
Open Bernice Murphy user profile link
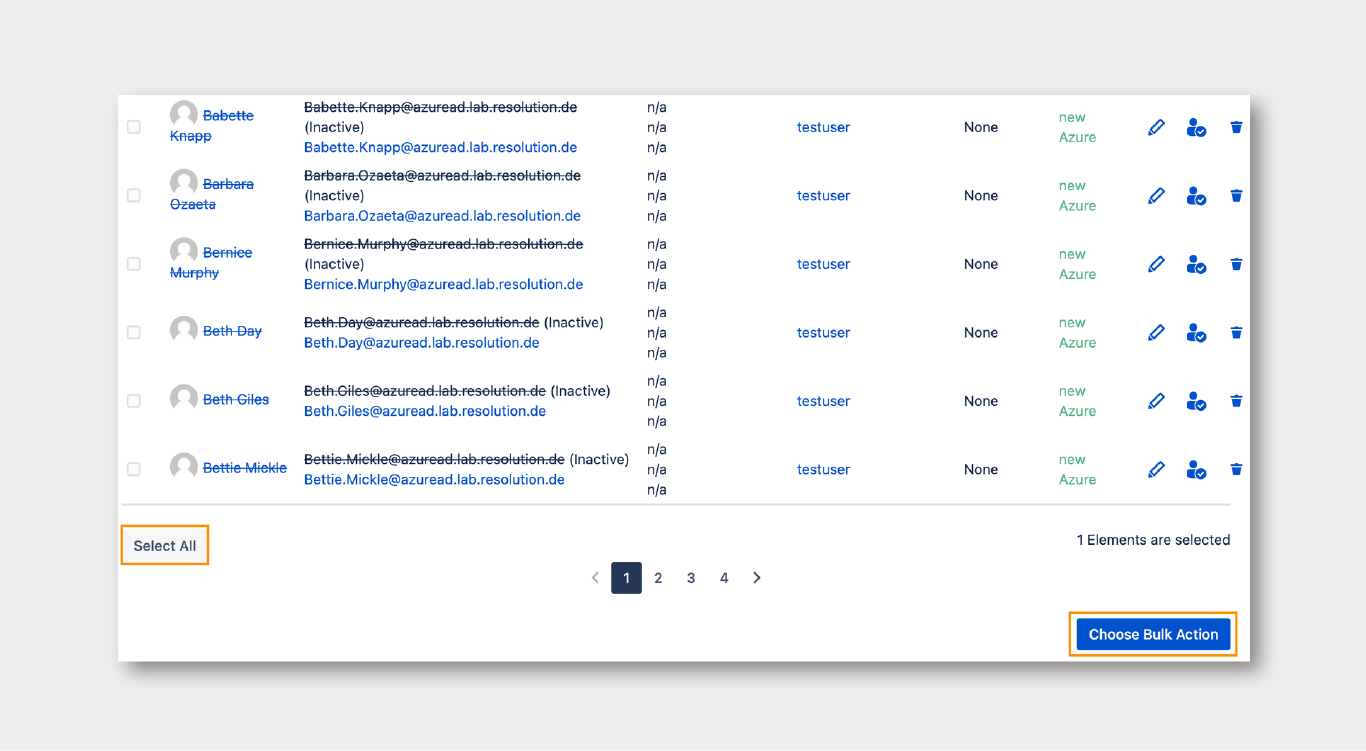[x=211, y=262]
